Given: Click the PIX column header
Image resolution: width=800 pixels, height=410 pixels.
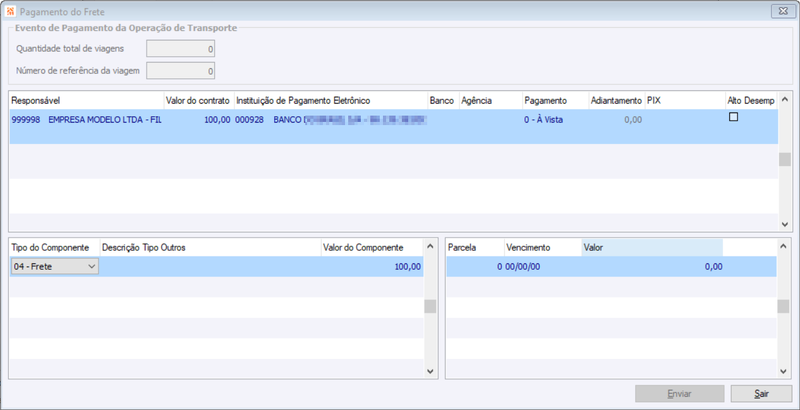Looking at the screenshot, I should tap(685, 100).
